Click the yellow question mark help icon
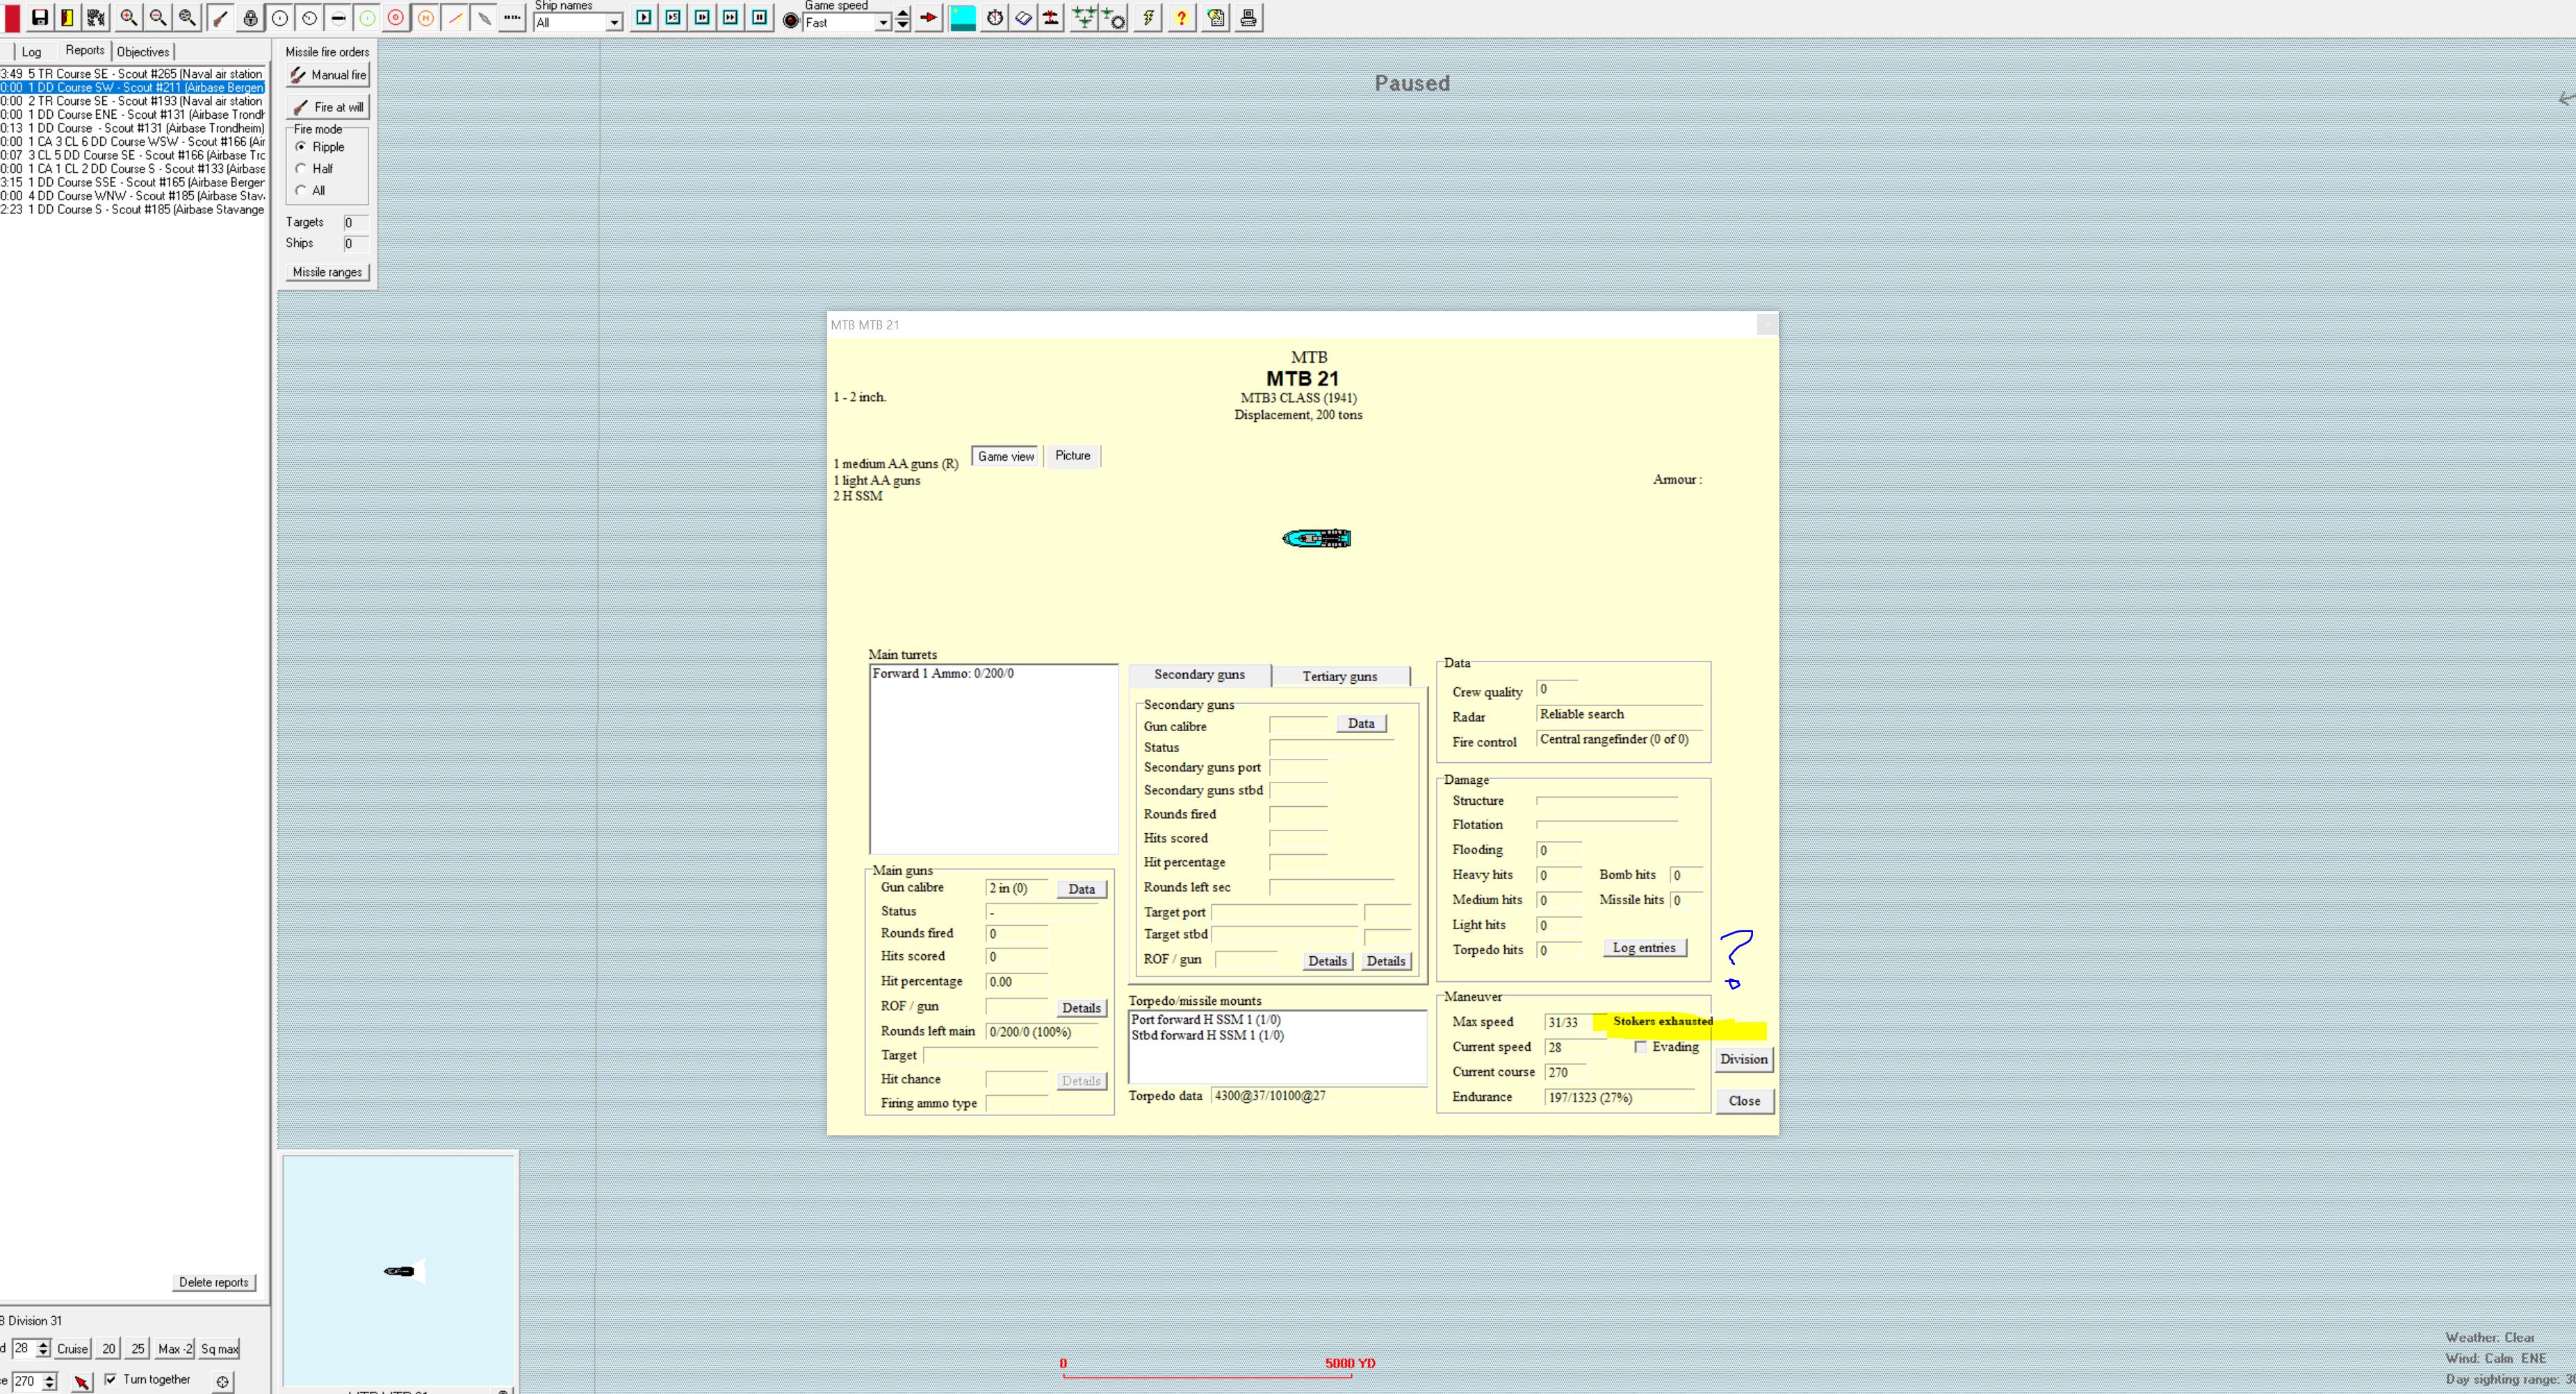Viewport: 2576px width, 1394px height. coord(1181,17)
